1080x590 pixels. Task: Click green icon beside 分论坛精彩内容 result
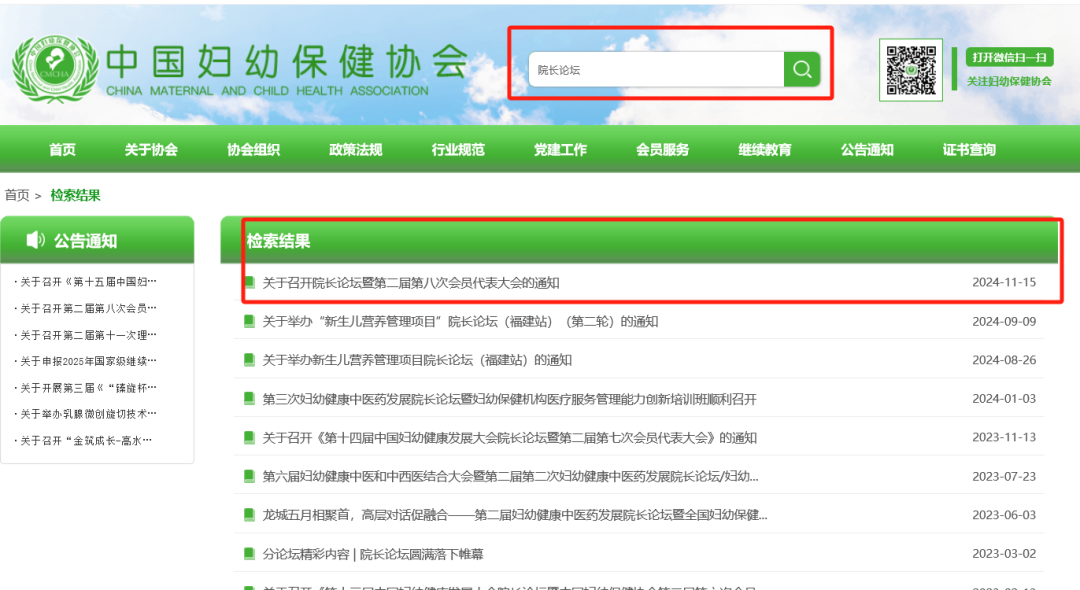pyautogui.click(x=249, y=553)
